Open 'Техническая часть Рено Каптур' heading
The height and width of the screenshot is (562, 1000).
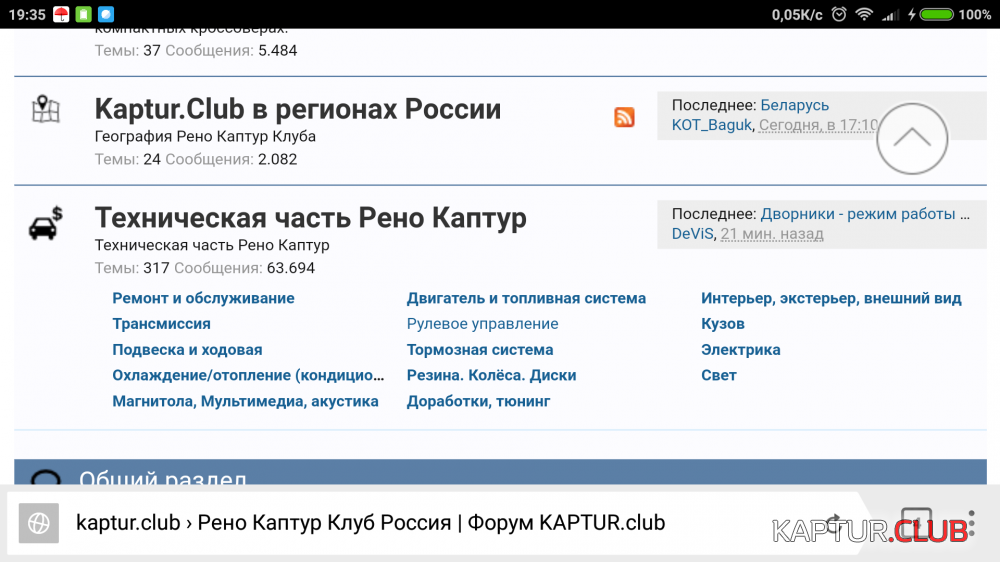[310, 218]
